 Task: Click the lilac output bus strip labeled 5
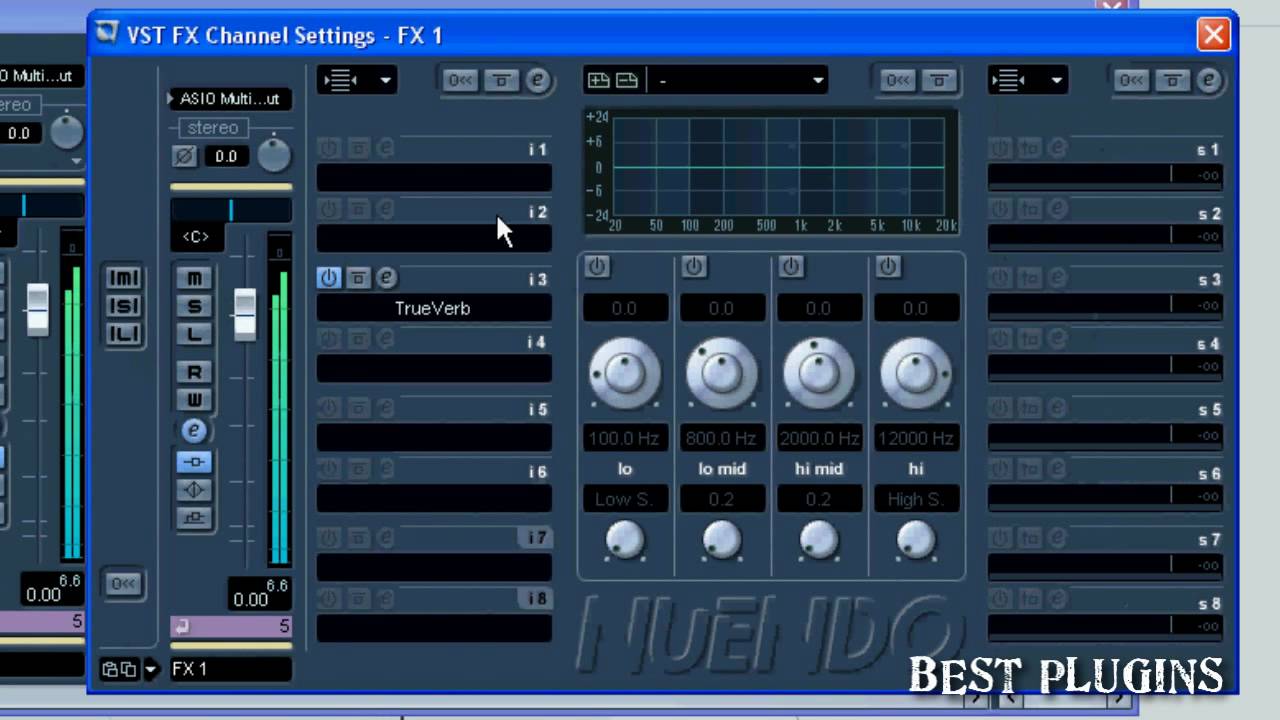tap(231, 627)
